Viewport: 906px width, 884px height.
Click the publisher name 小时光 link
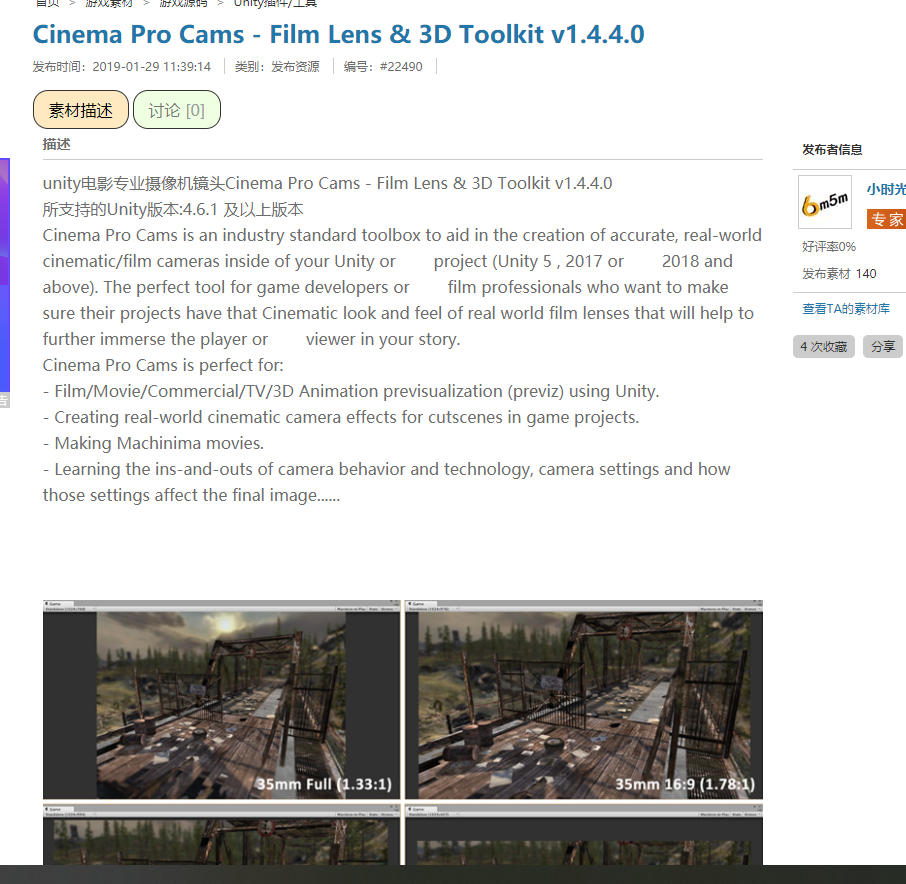click(x=886, y=189)
